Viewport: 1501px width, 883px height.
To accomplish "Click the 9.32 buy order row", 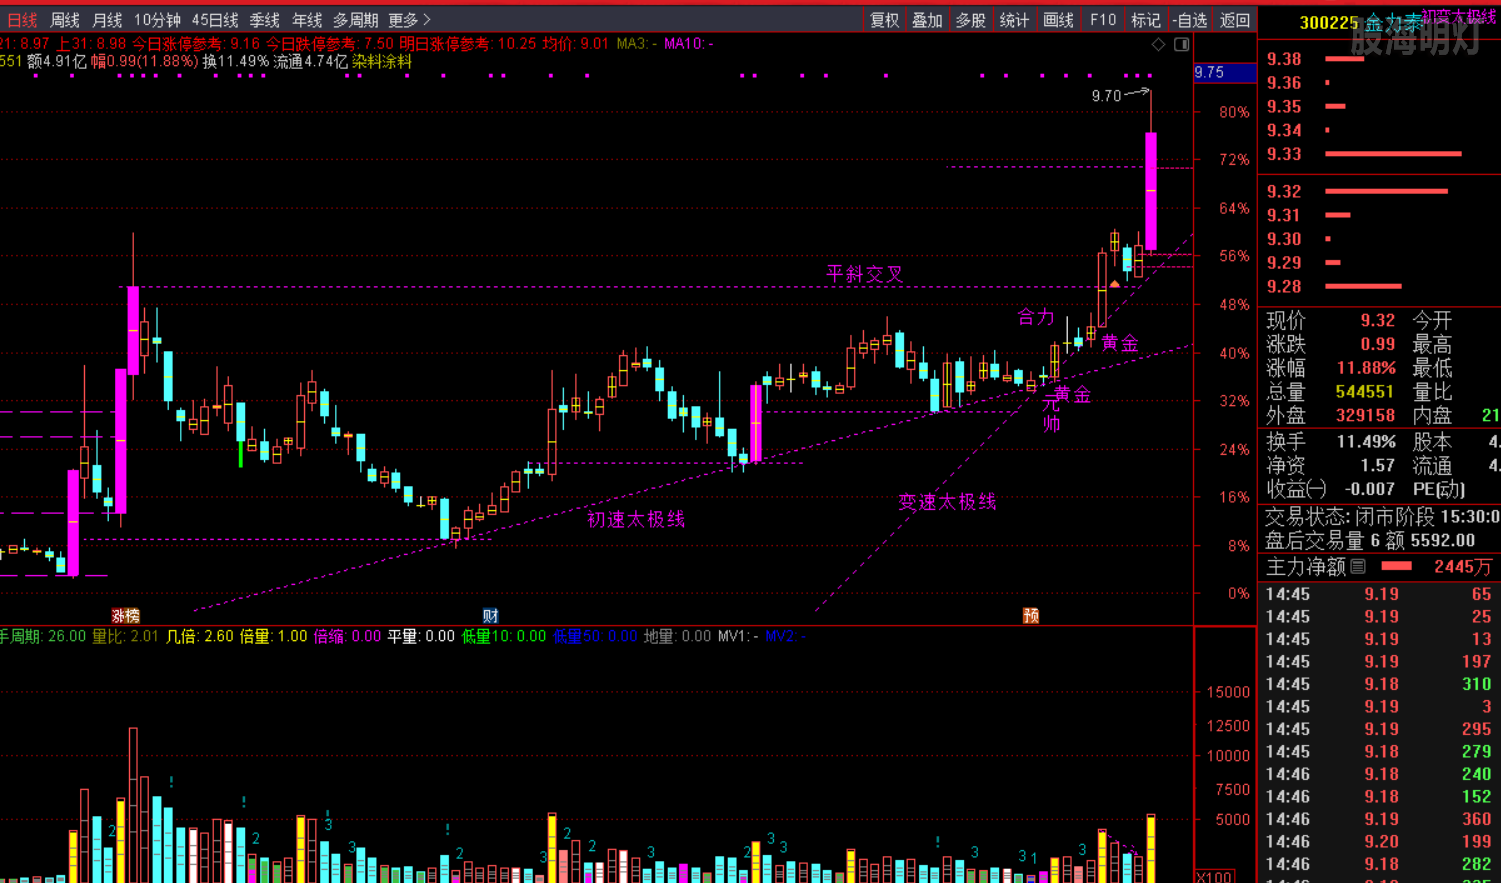I will [x=1378, y=191].
